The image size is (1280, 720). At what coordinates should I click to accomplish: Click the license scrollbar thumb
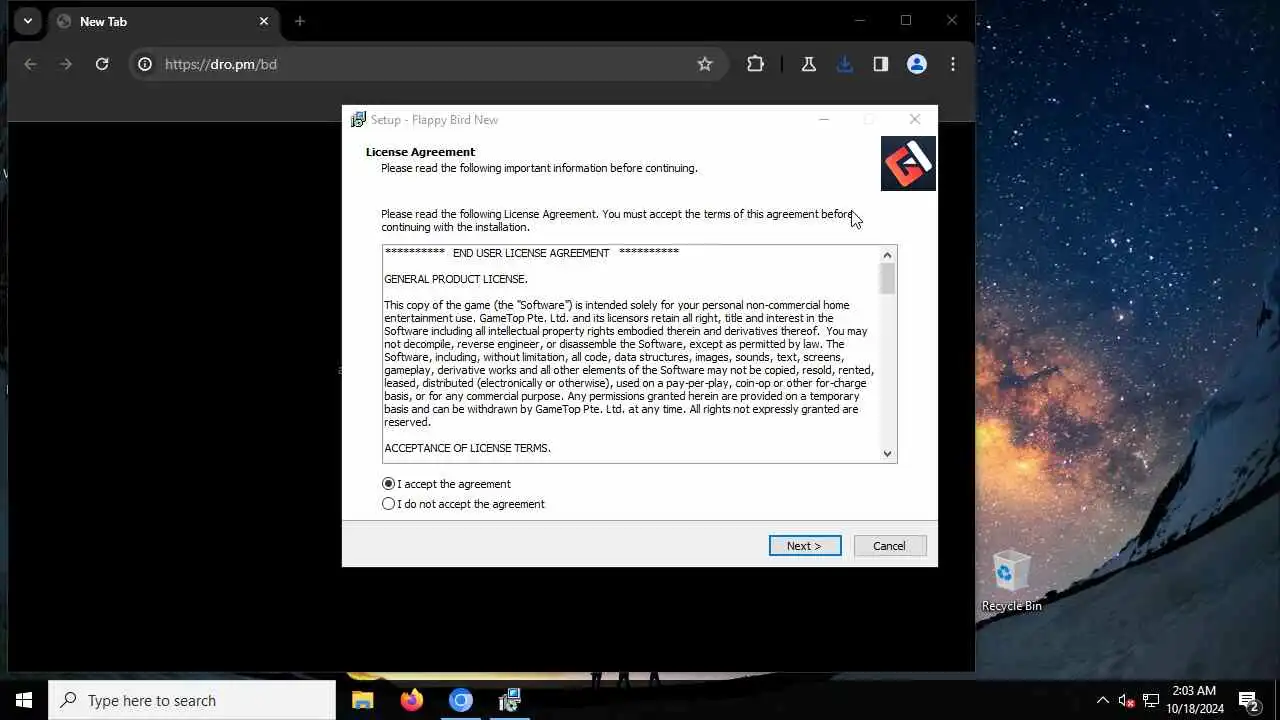888,279
